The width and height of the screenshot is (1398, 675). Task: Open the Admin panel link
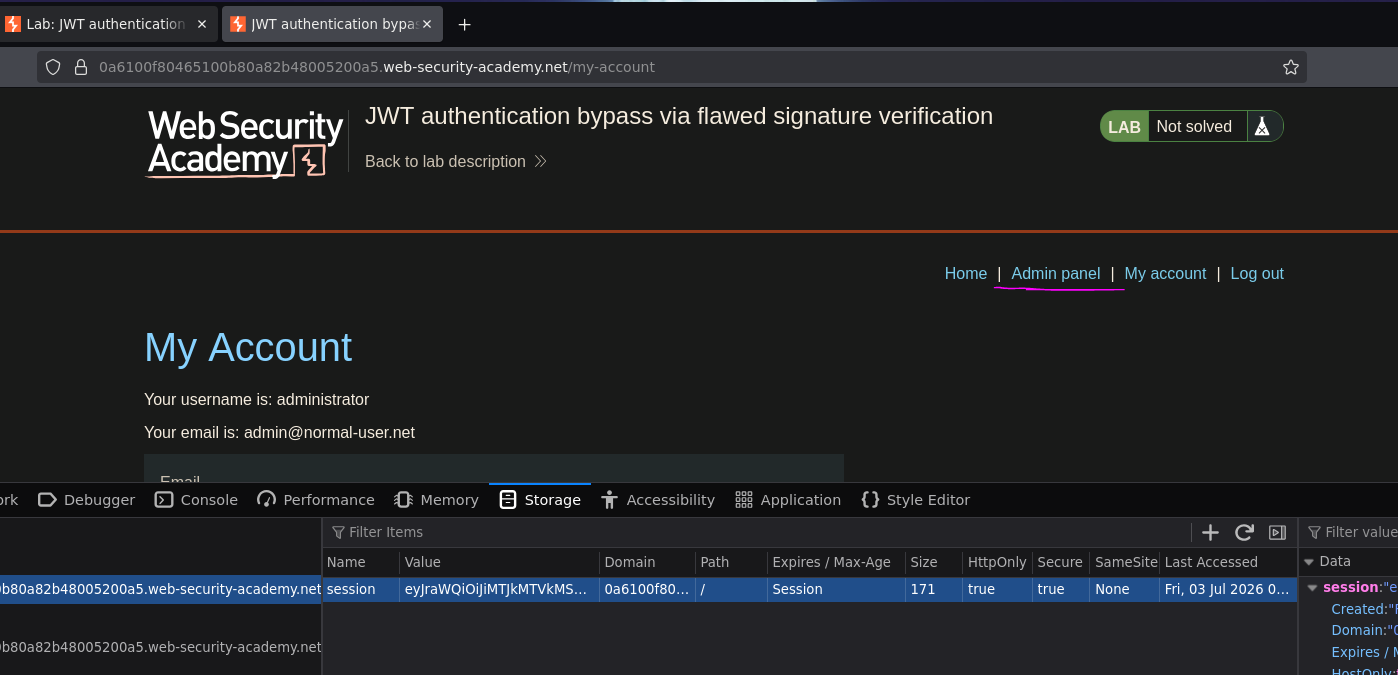tap(1055, 273)
